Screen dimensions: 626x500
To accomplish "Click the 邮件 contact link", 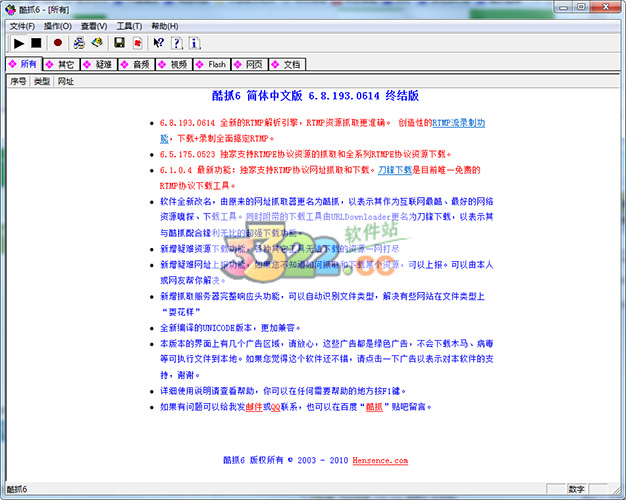I will click(254, 407).
